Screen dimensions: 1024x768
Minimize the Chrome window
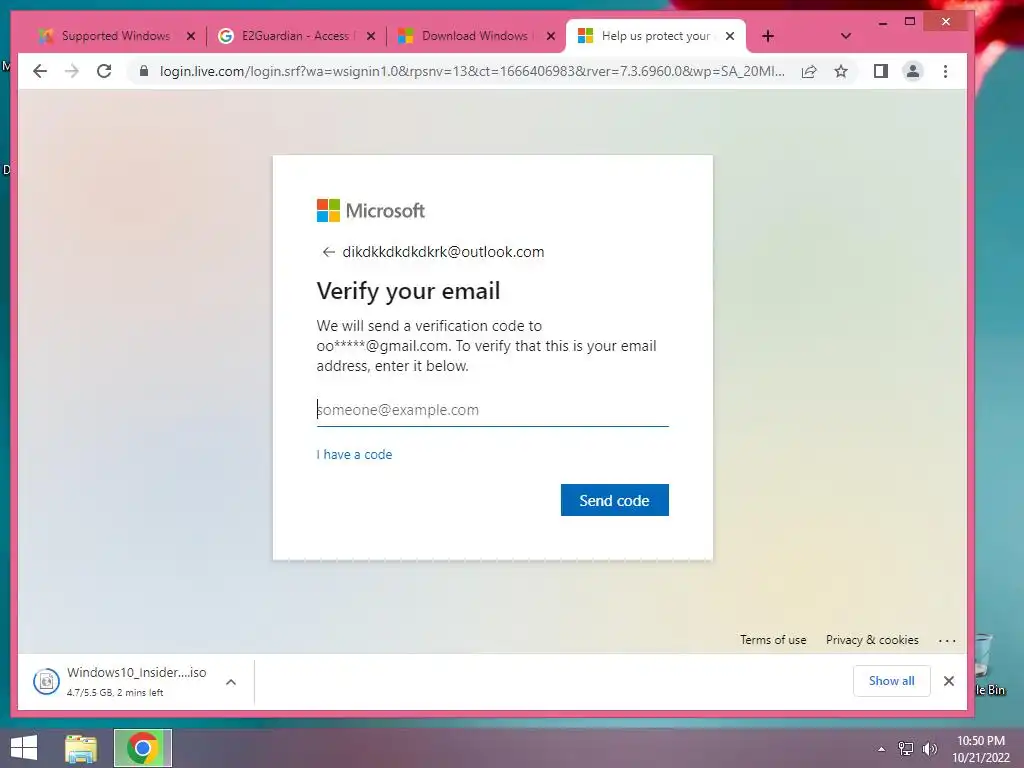[883, 22]
